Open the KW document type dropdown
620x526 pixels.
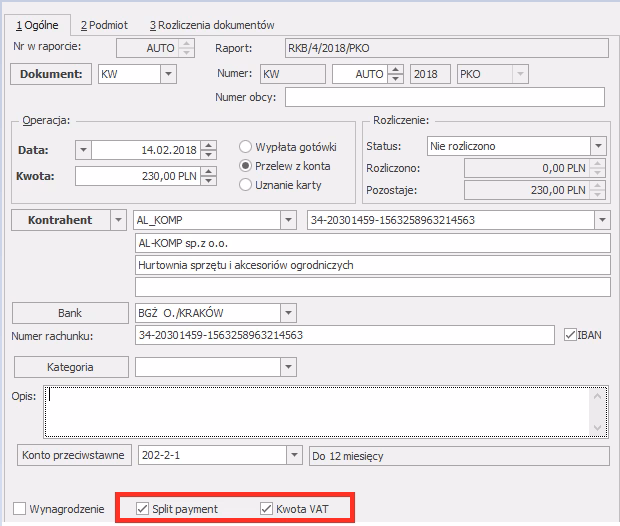[168, 73]
